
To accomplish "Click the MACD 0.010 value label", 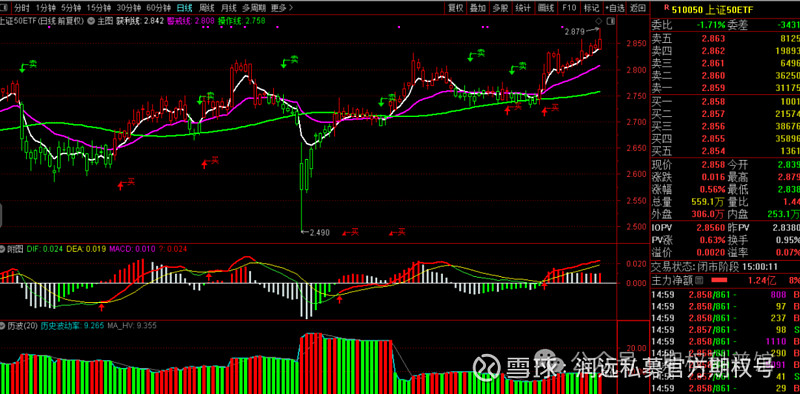I will tap(132, 249).
